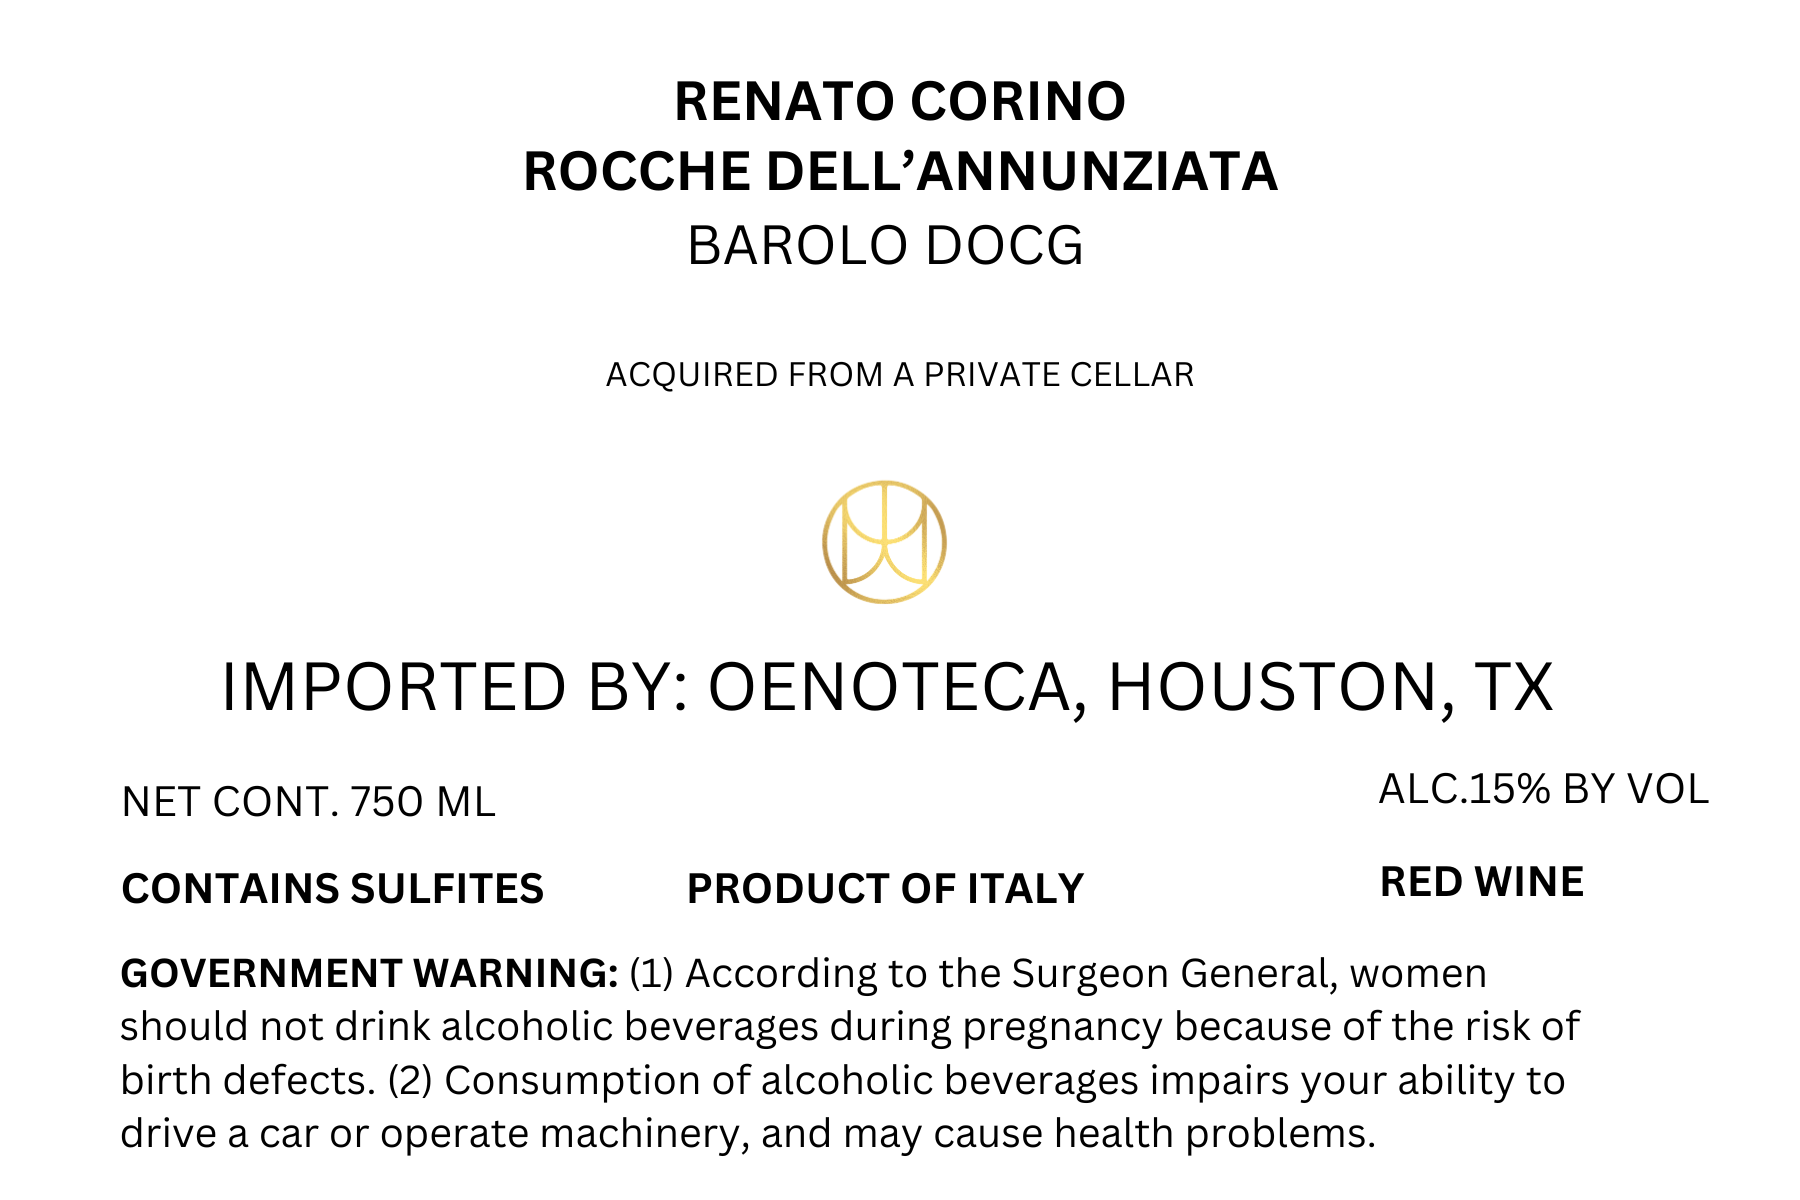Select the BAROLO DOCG text line
This screenshot has height=1200, width=1800.
(x=885, y=246)
